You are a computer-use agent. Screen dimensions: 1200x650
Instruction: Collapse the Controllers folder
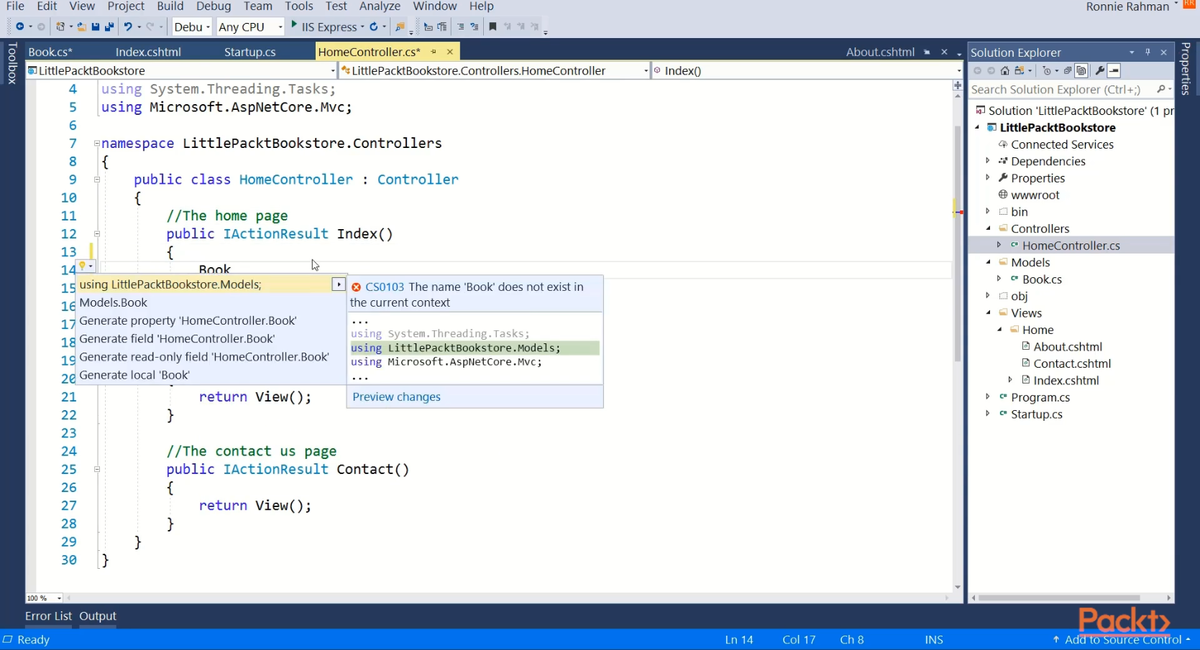tap(988, 229)
